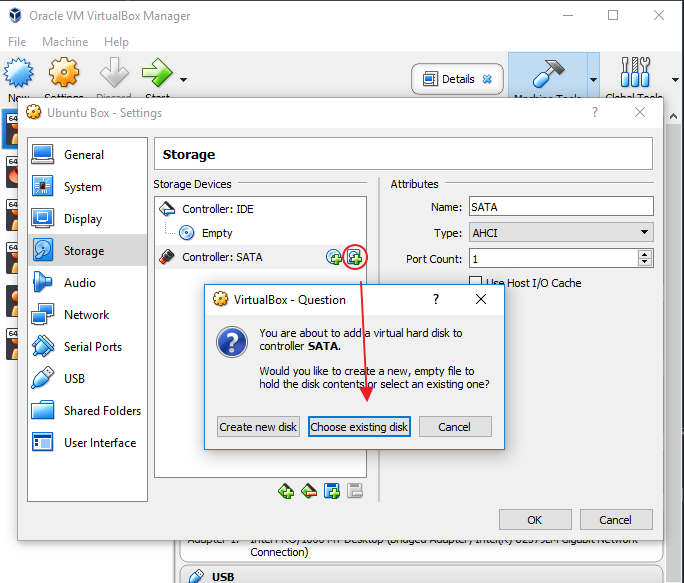Click remove storage attachment icon below list
This screenshot has width=684, height=583.
[x=355, y=491]
